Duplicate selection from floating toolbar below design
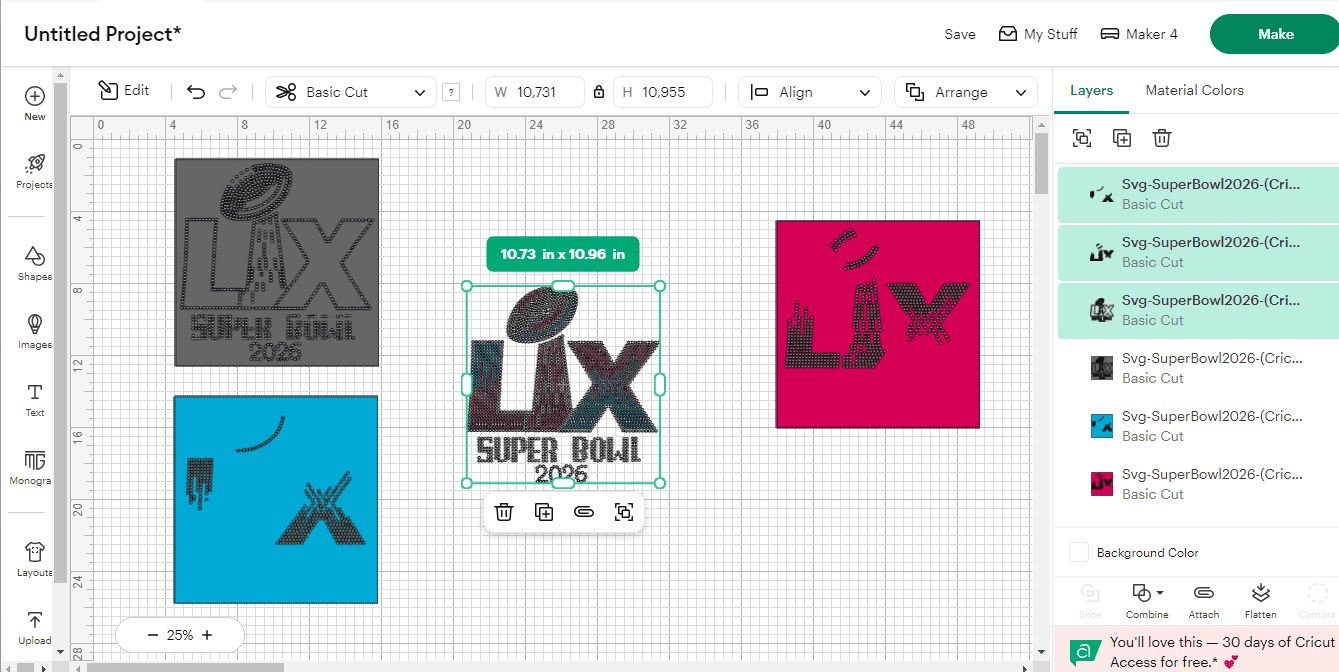Viewport: 1339px width, 672px height. (544, 512)
